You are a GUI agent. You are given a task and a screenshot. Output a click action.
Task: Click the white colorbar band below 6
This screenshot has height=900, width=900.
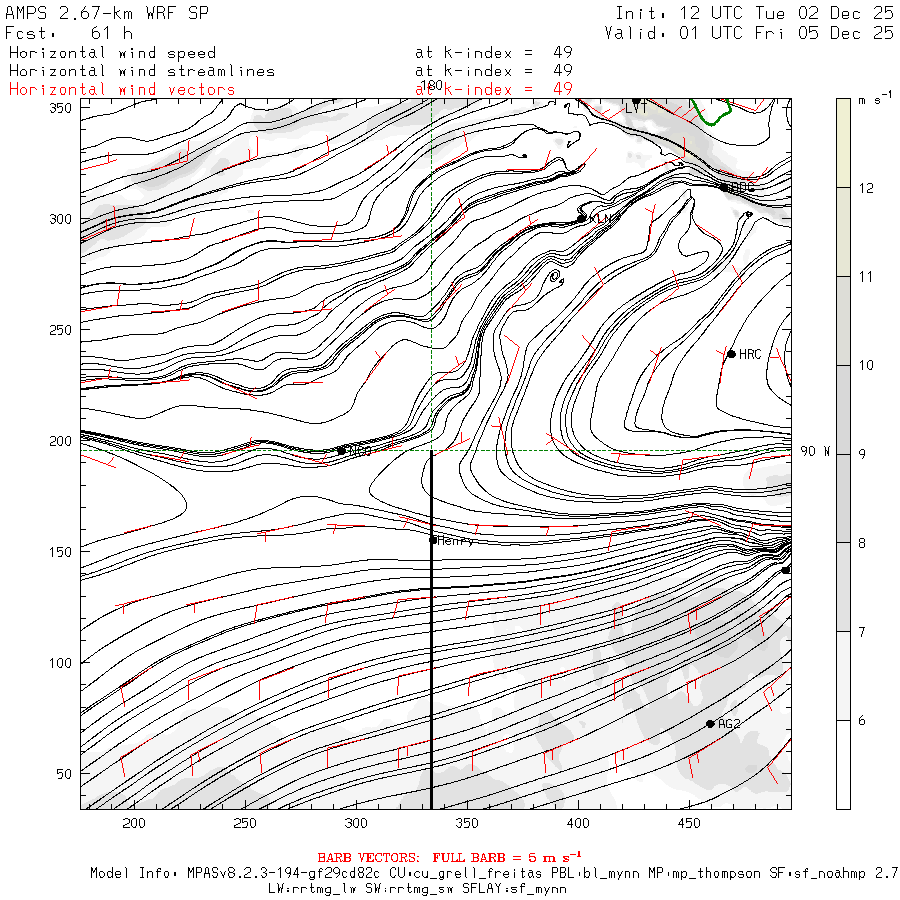843,765
